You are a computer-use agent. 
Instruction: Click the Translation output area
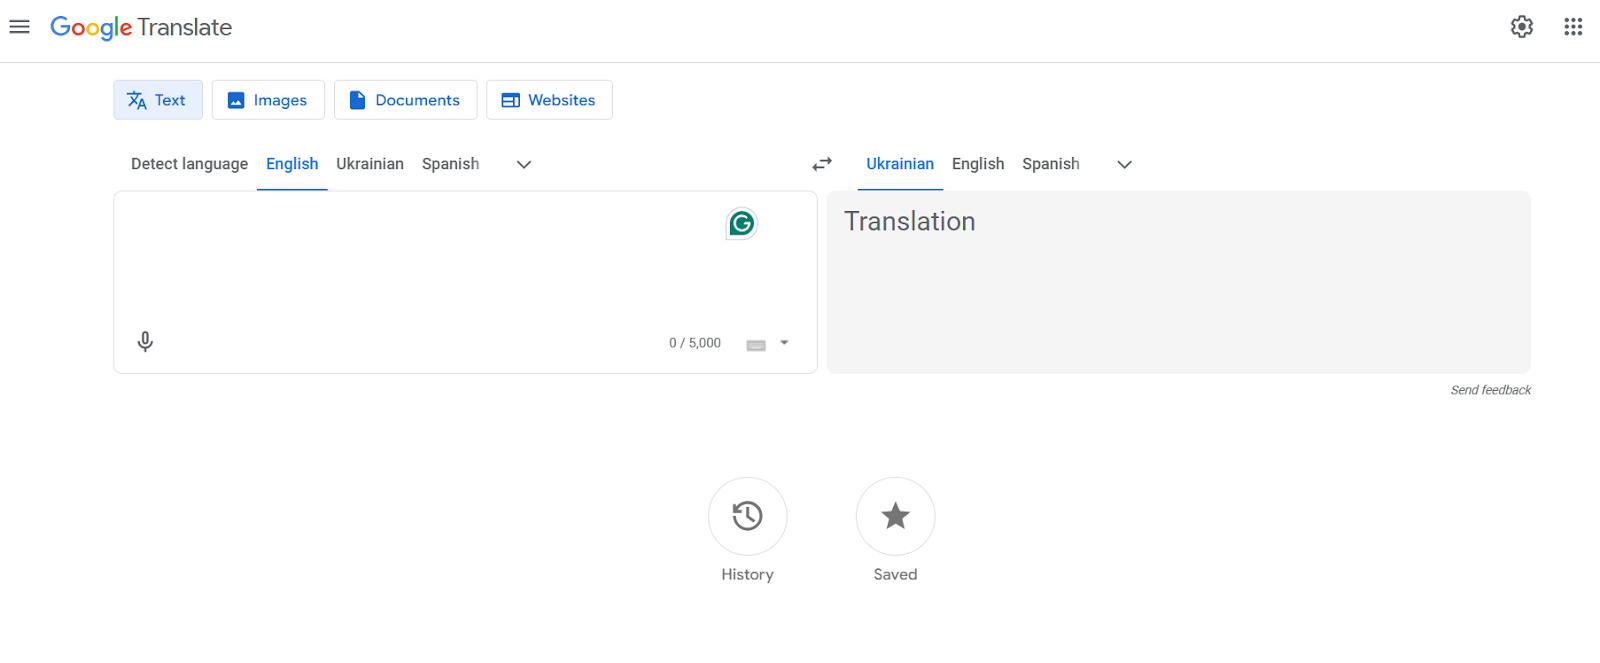(x=1178, y=282)
